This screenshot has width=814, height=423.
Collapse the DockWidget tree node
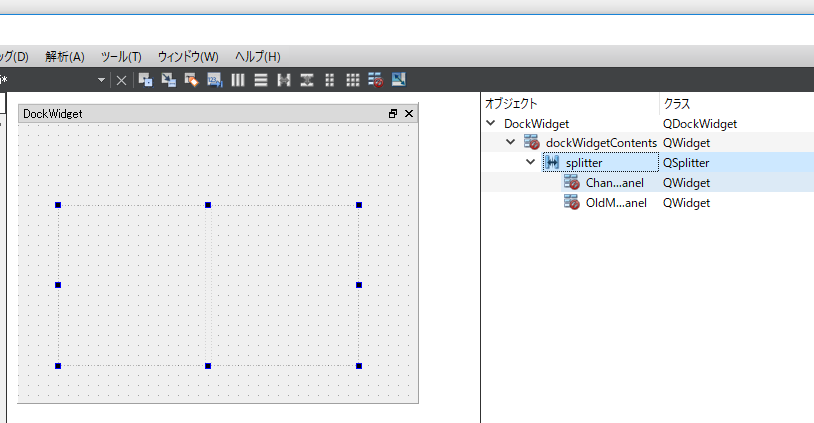[491, 124]
